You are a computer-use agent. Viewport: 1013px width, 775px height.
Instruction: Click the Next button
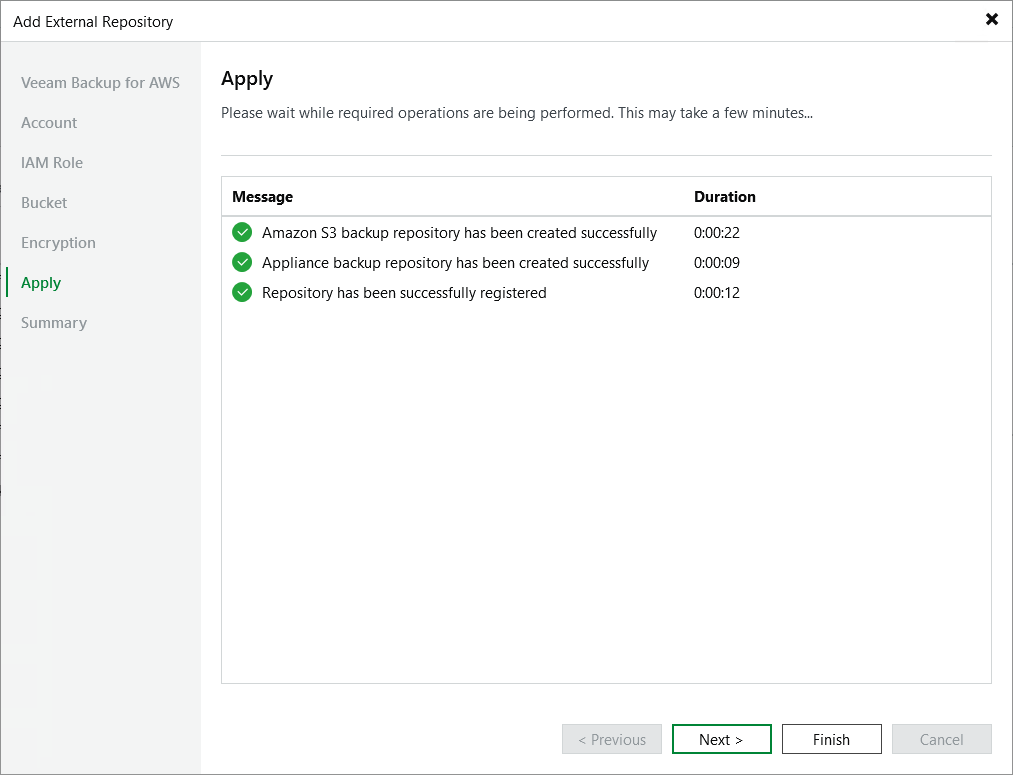721,740
